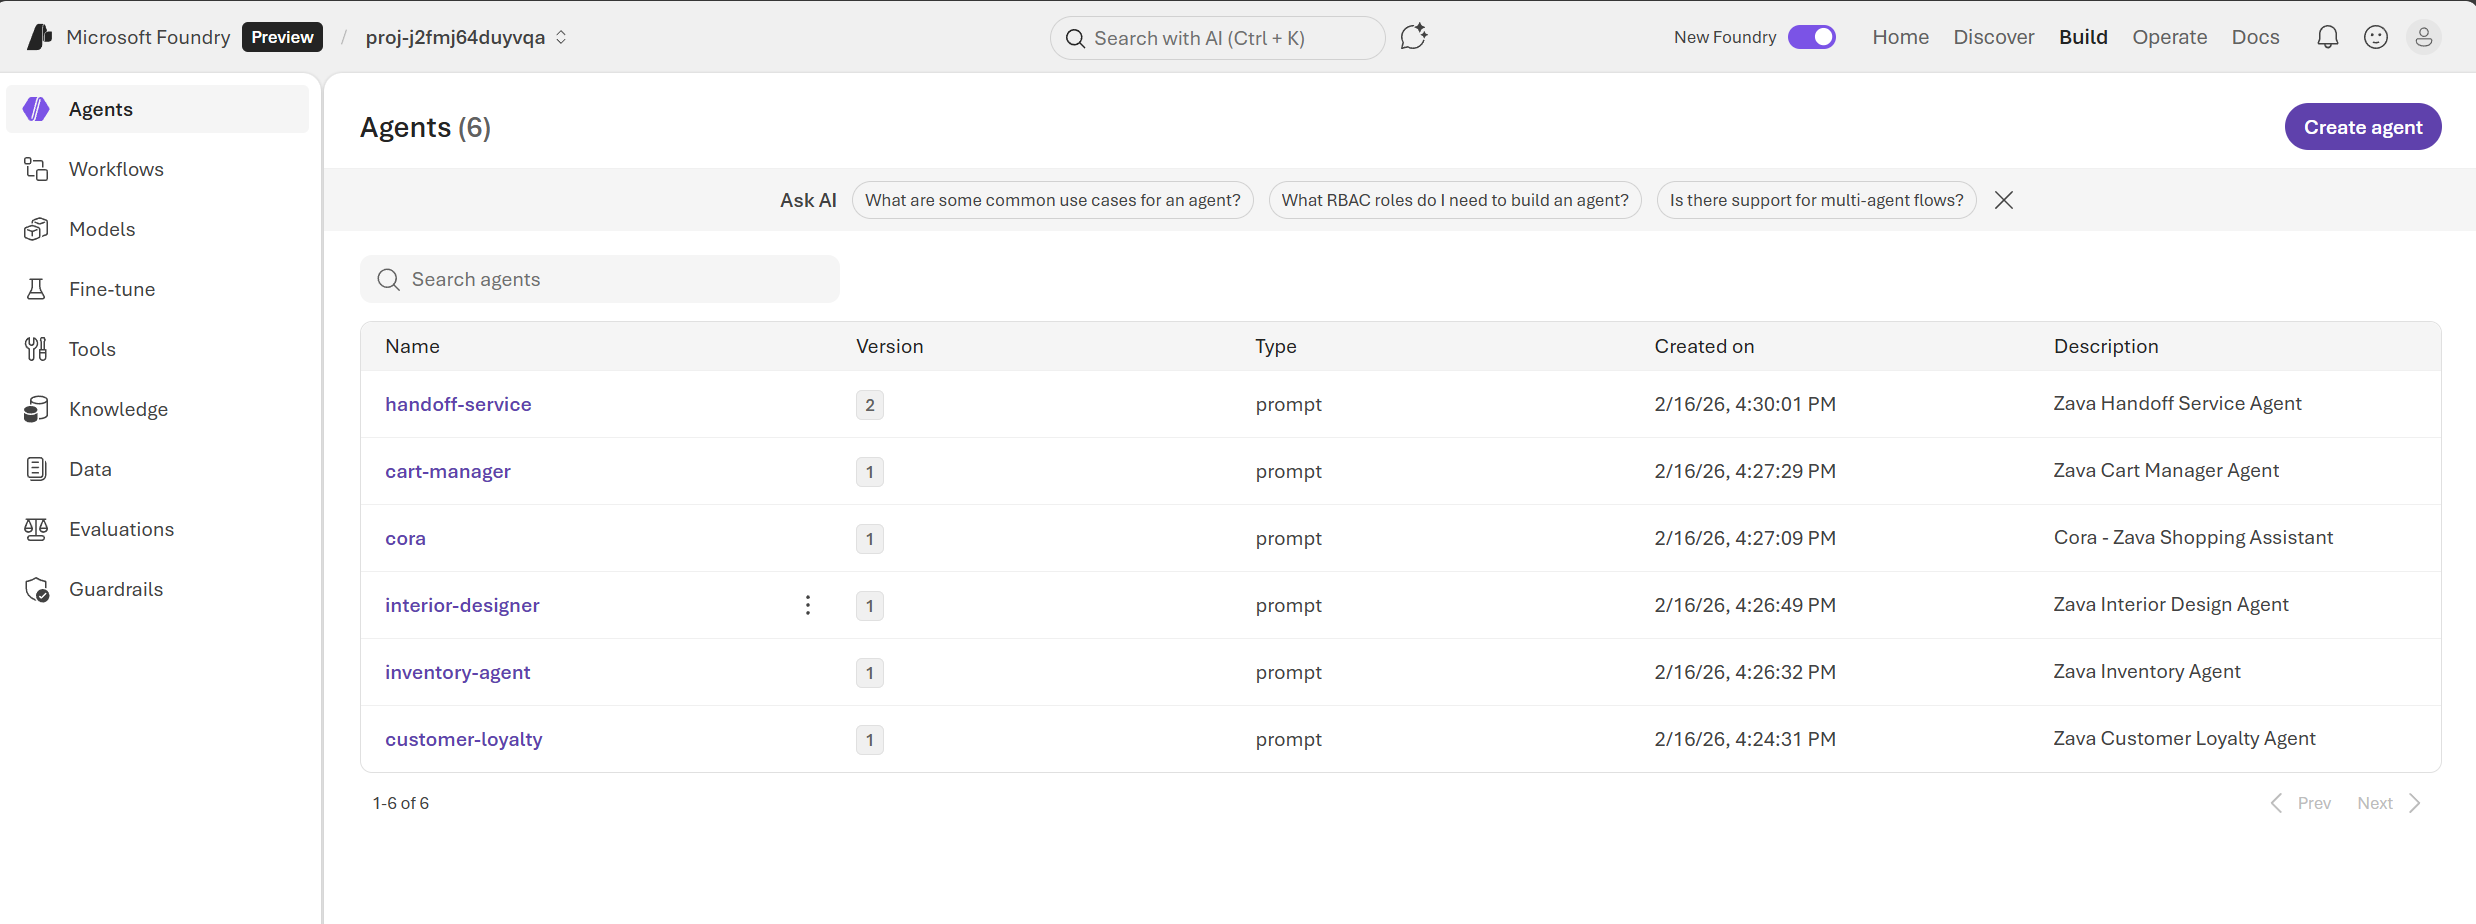Open the Build tab
Image resolution: width=2476 pixels, height=924 pixels.
2083,37
